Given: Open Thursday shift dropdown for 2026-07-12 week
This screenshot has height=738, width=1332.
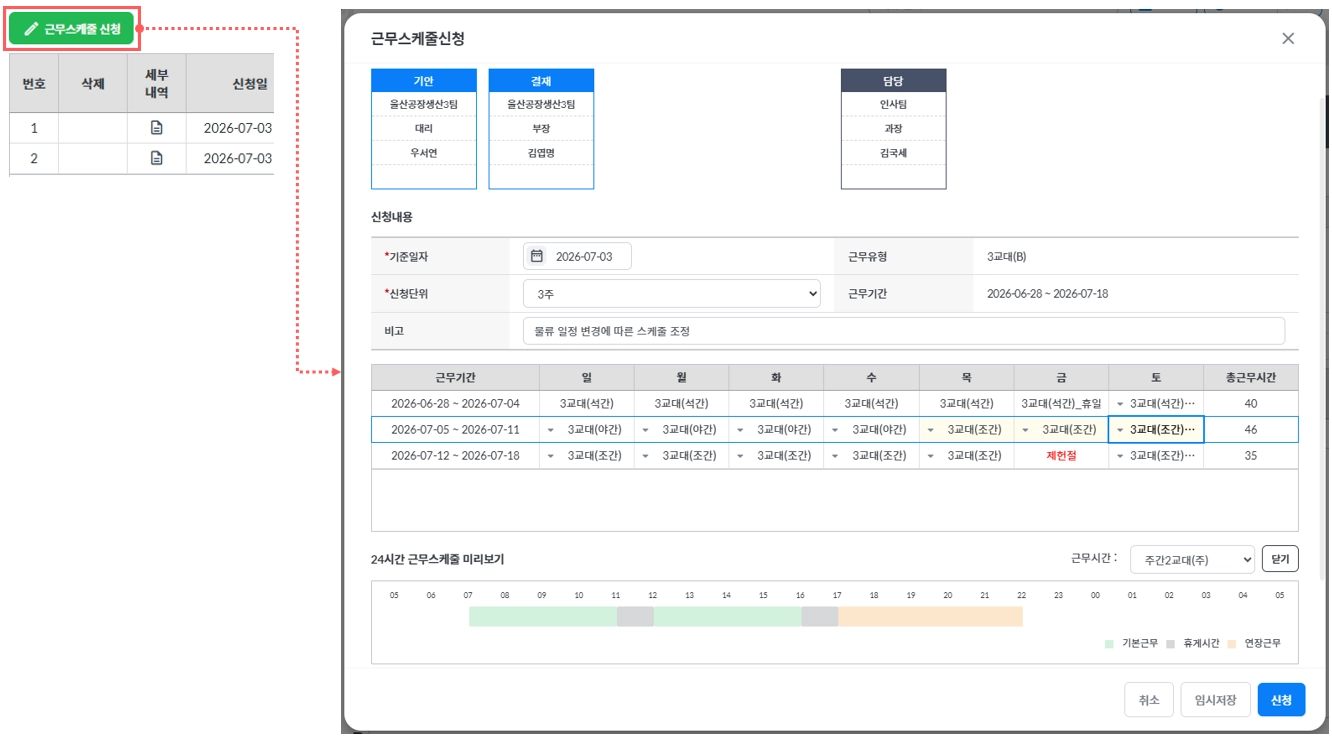Looking at the screenshot, I should 931,456.
